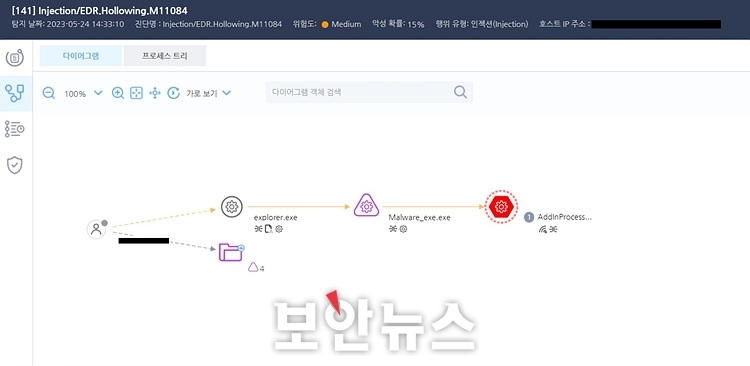Viewport: 750px width, 366px height.
Task: Click the gear icon under Malware_exe.exe
Action: point(403,229)
